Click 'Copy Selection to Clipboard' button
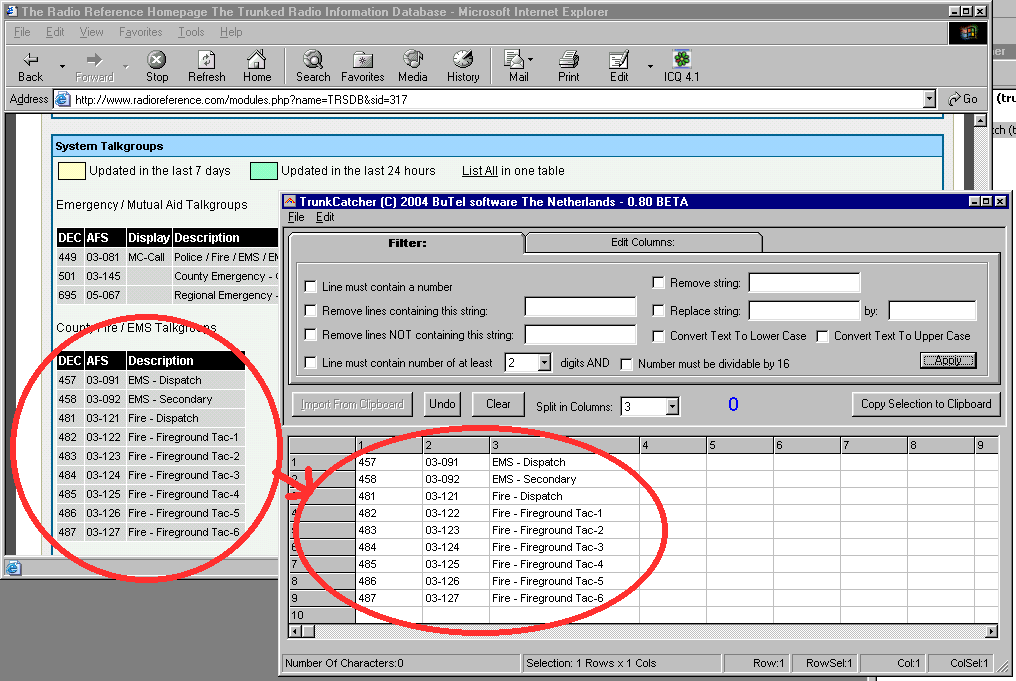 (x=926, y=404)
